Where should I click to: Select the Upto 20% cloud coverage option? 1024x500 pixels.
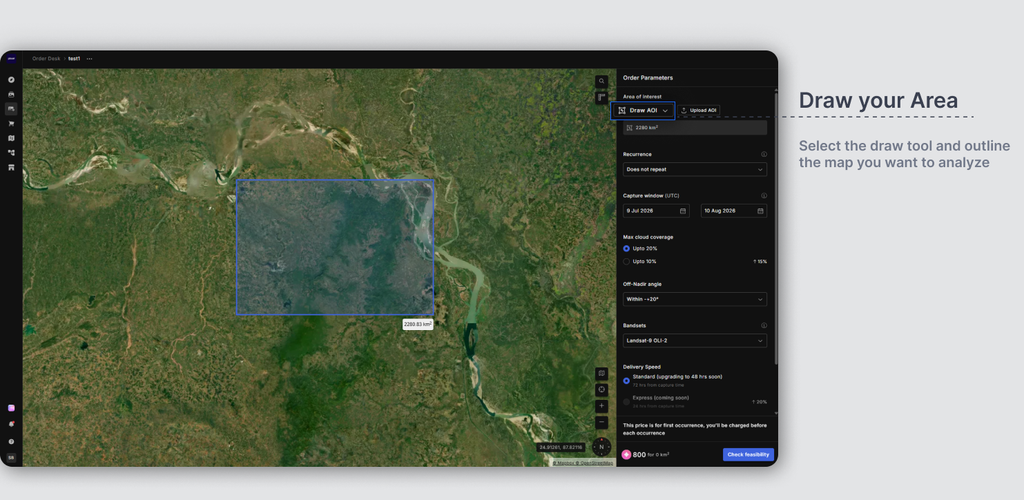626,249
